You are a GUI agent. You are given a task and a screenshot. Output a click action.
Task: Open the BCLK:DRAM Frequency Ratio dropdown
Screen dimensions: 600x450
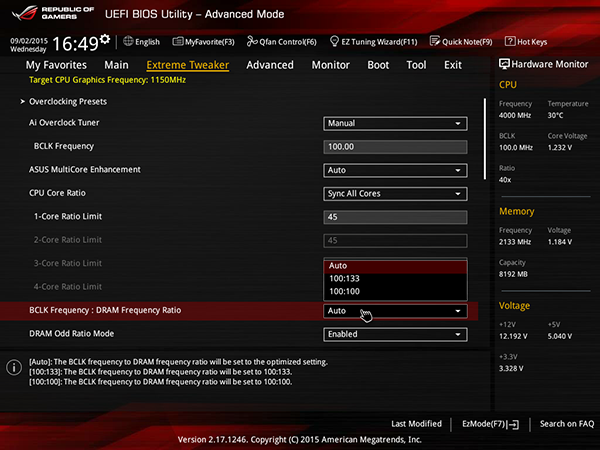coord(395,311)
